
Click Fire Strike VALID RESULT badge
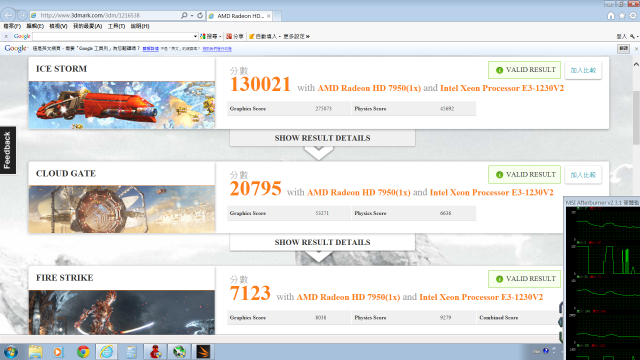click(524, 279)
